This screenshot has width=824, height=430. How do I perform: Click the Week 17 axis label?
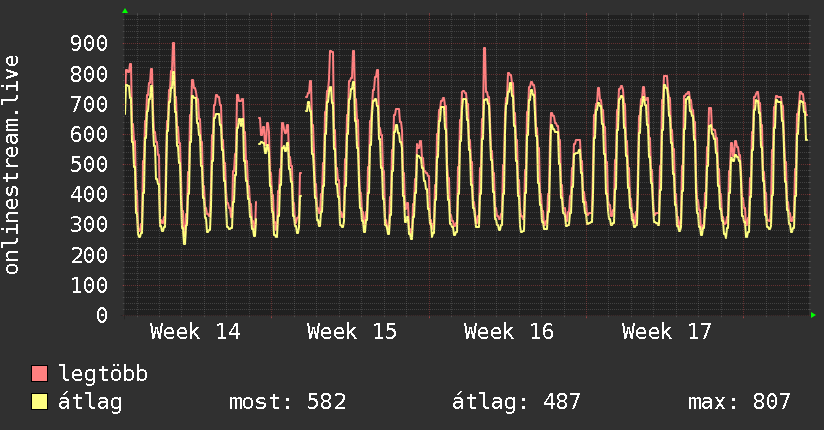pyautogui.click(x=666, y=332)
